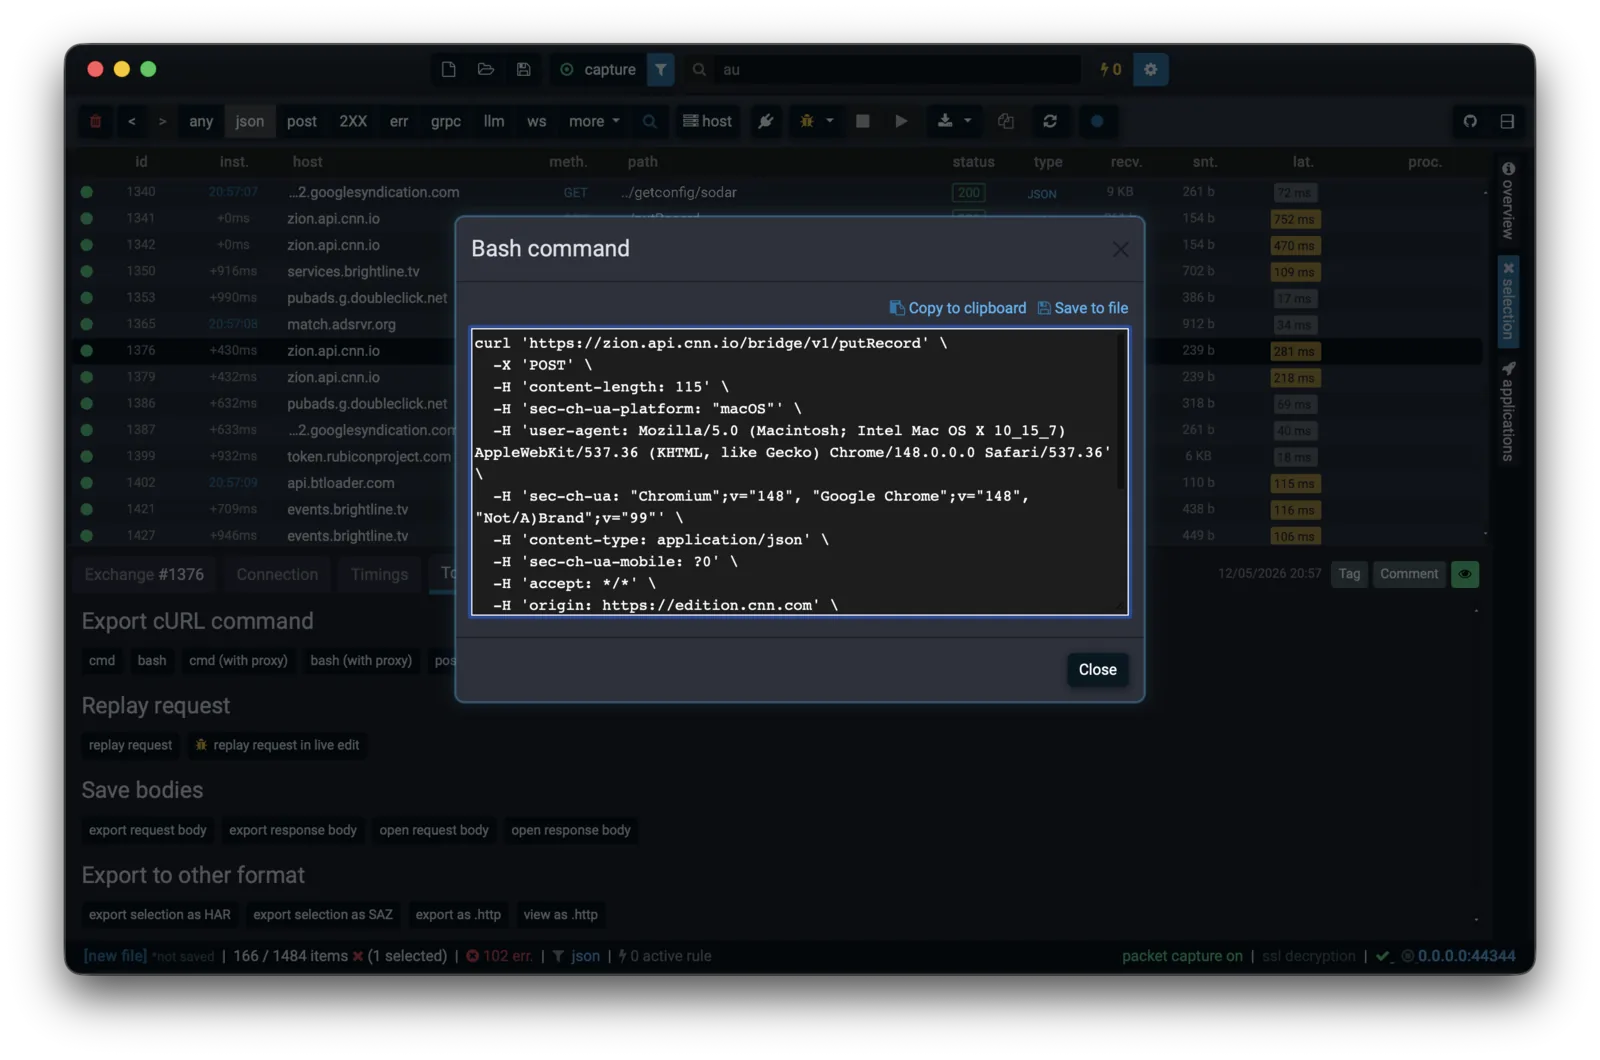This screenshot has width=1600, height=1060.
Task: Click the lightning rules counter icon
Action: 1110,69
